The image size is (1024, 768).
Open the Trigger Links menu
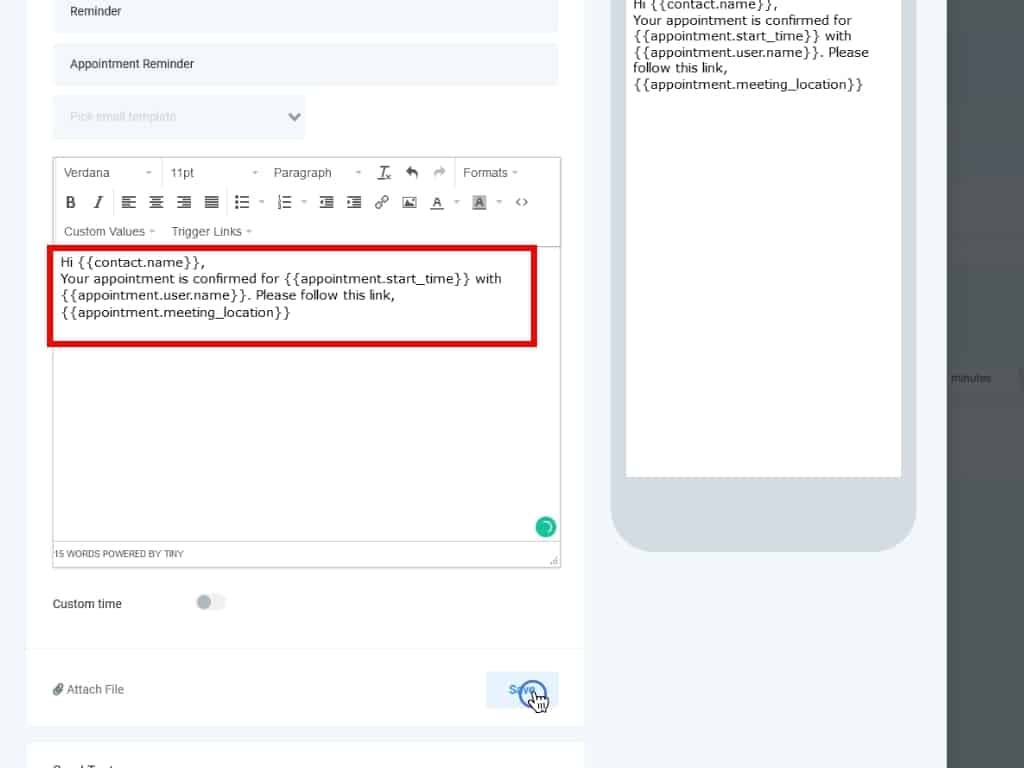[x=211, y=231]
